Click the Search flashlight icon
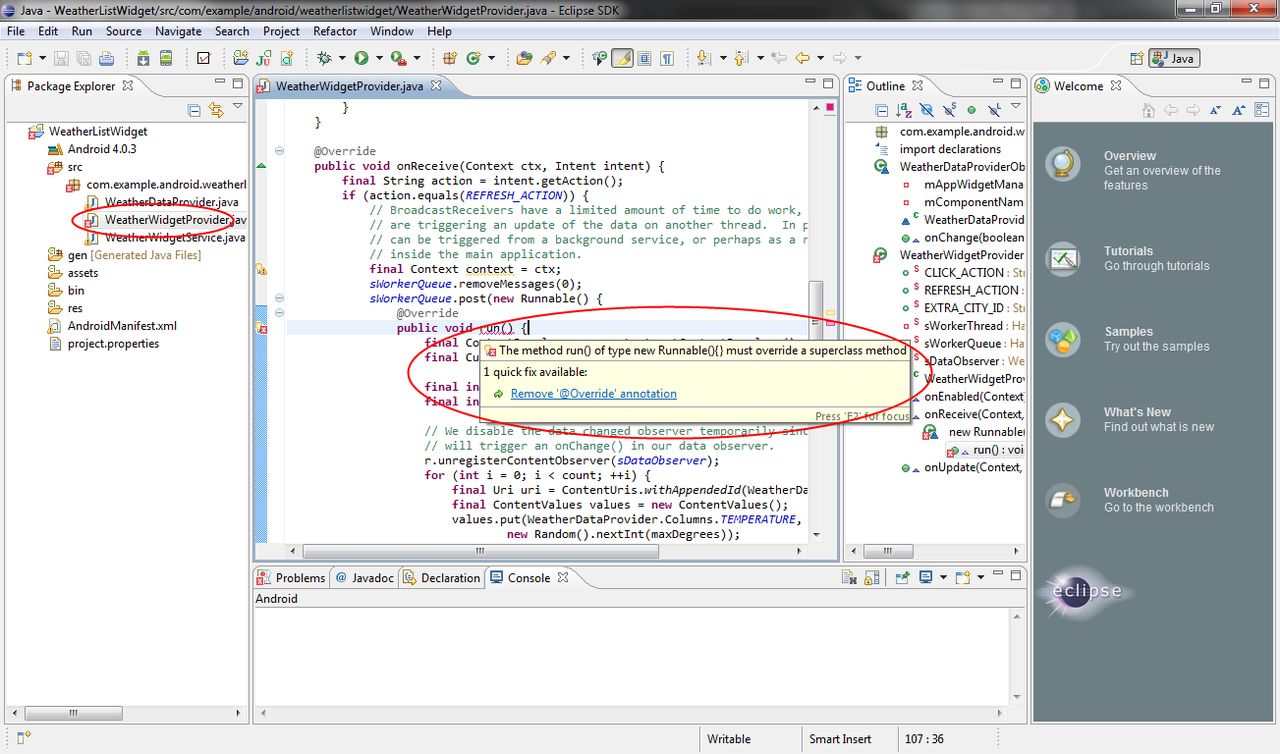The image size is (1280, 754). (548, 58)
